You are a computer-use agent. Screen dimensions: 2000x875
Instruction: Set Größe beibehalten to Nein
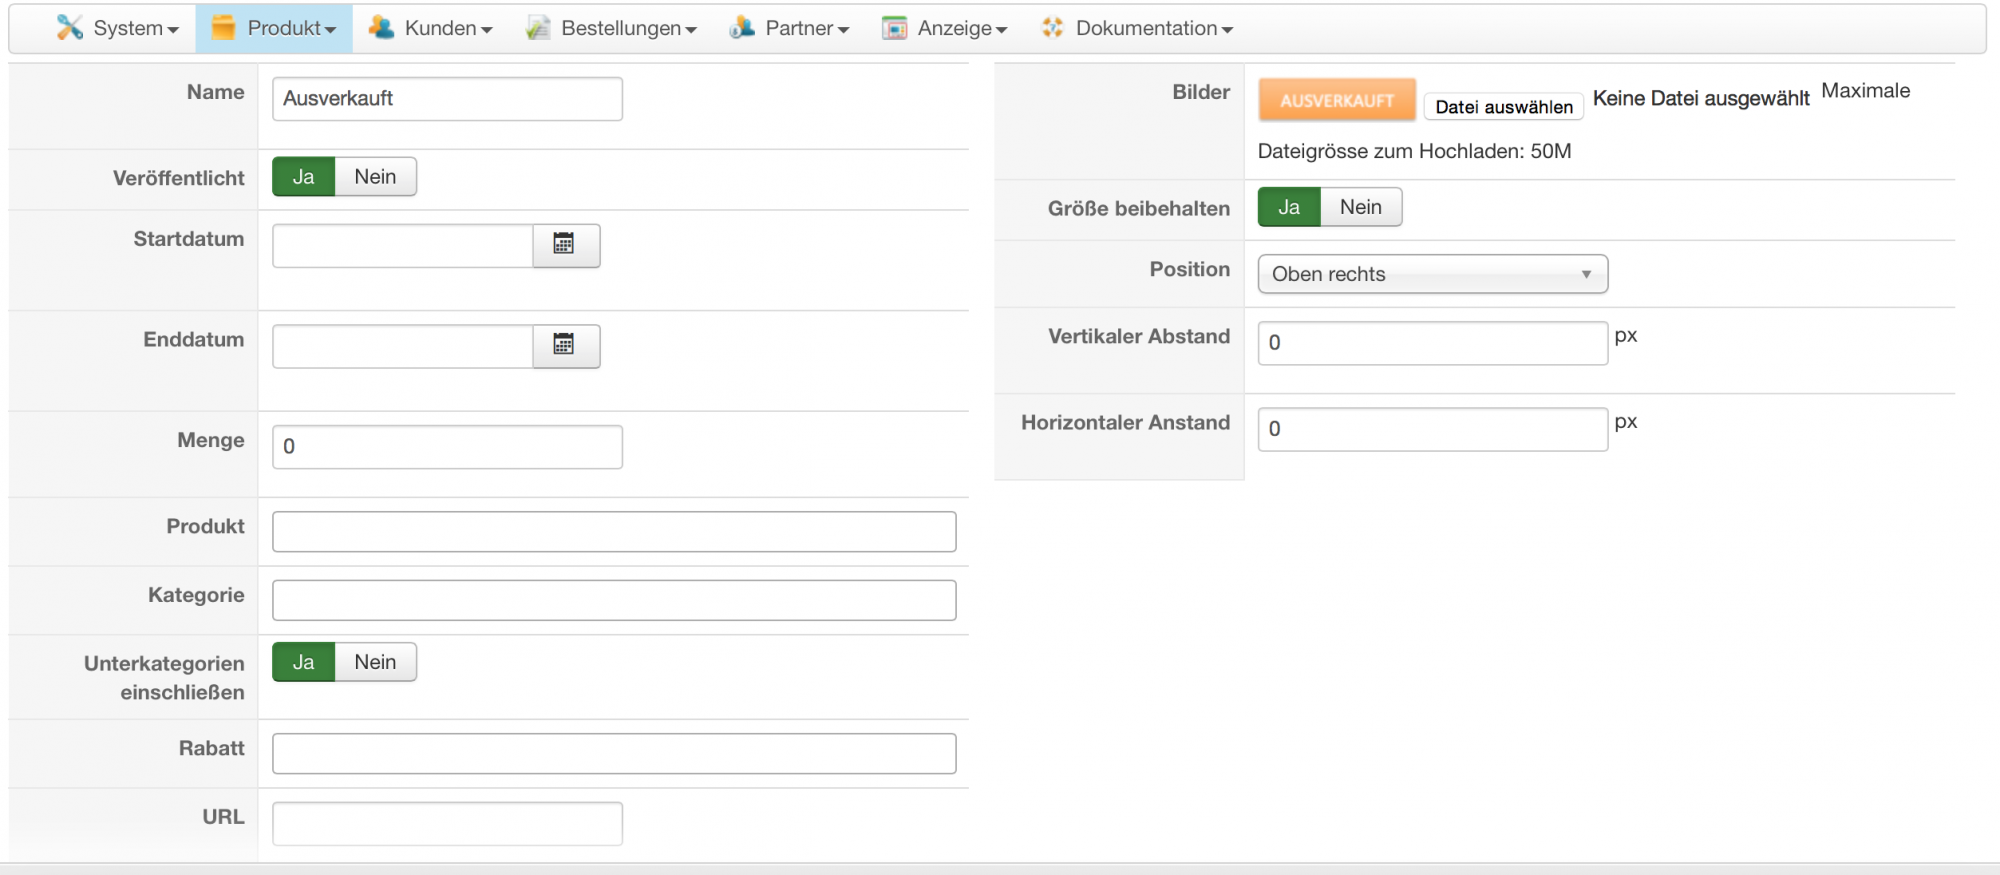pyautogui.click(x=1361, y=207)
